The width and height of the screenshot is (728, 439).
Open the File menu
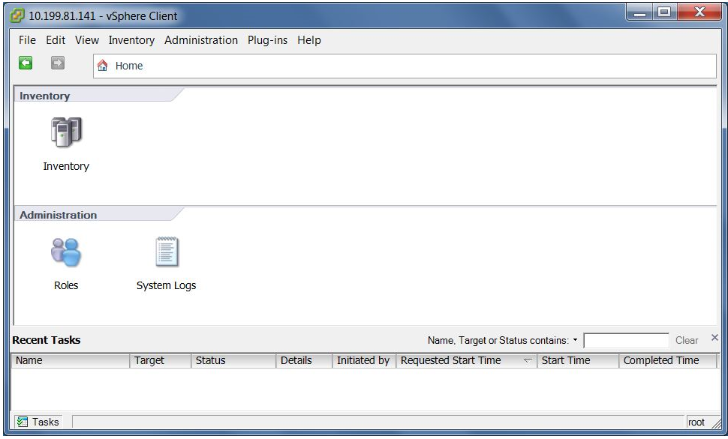point(27,40)
